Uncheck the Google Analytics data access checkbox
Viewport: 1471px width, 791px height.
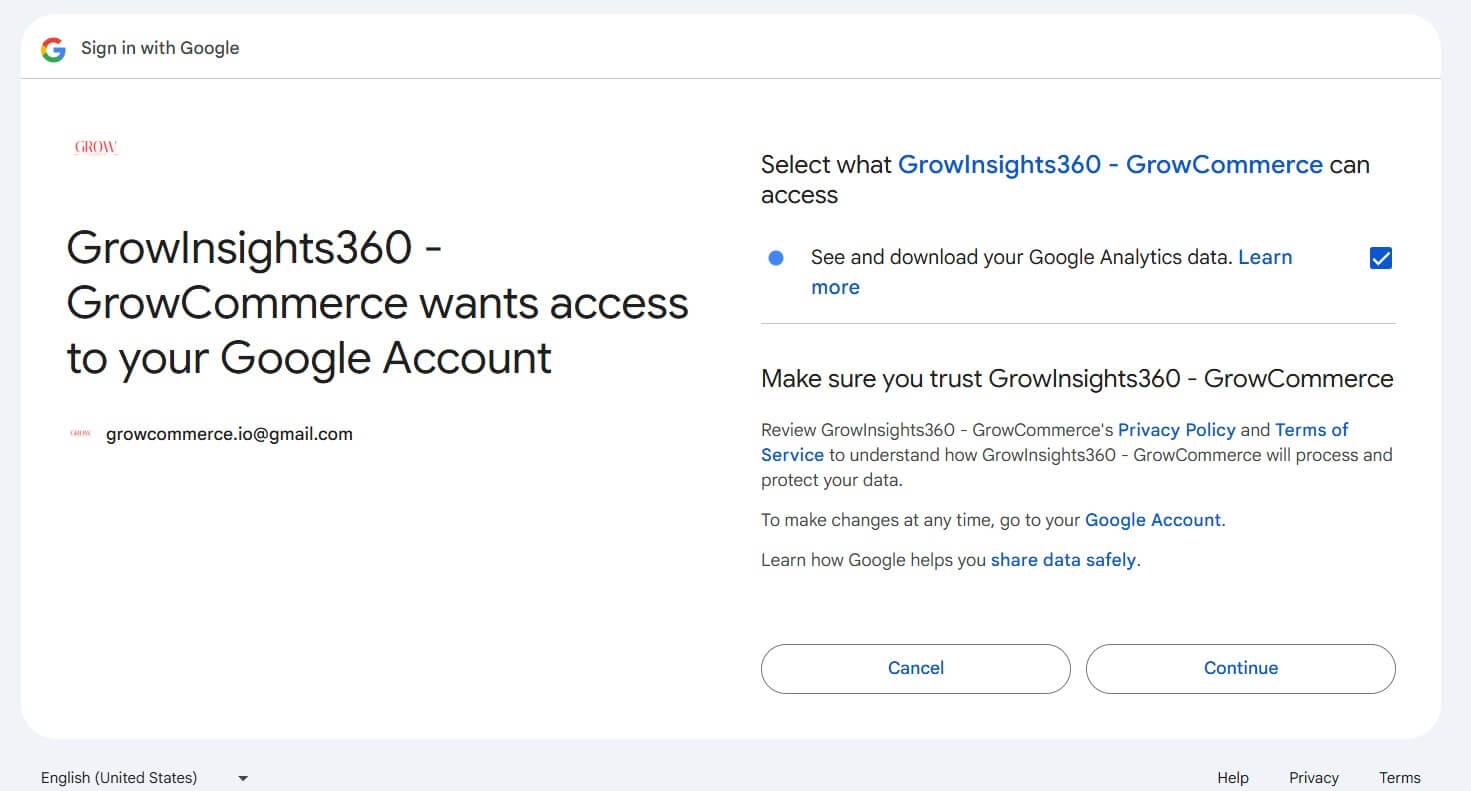pyautogui.click(x=1381, y=258)
